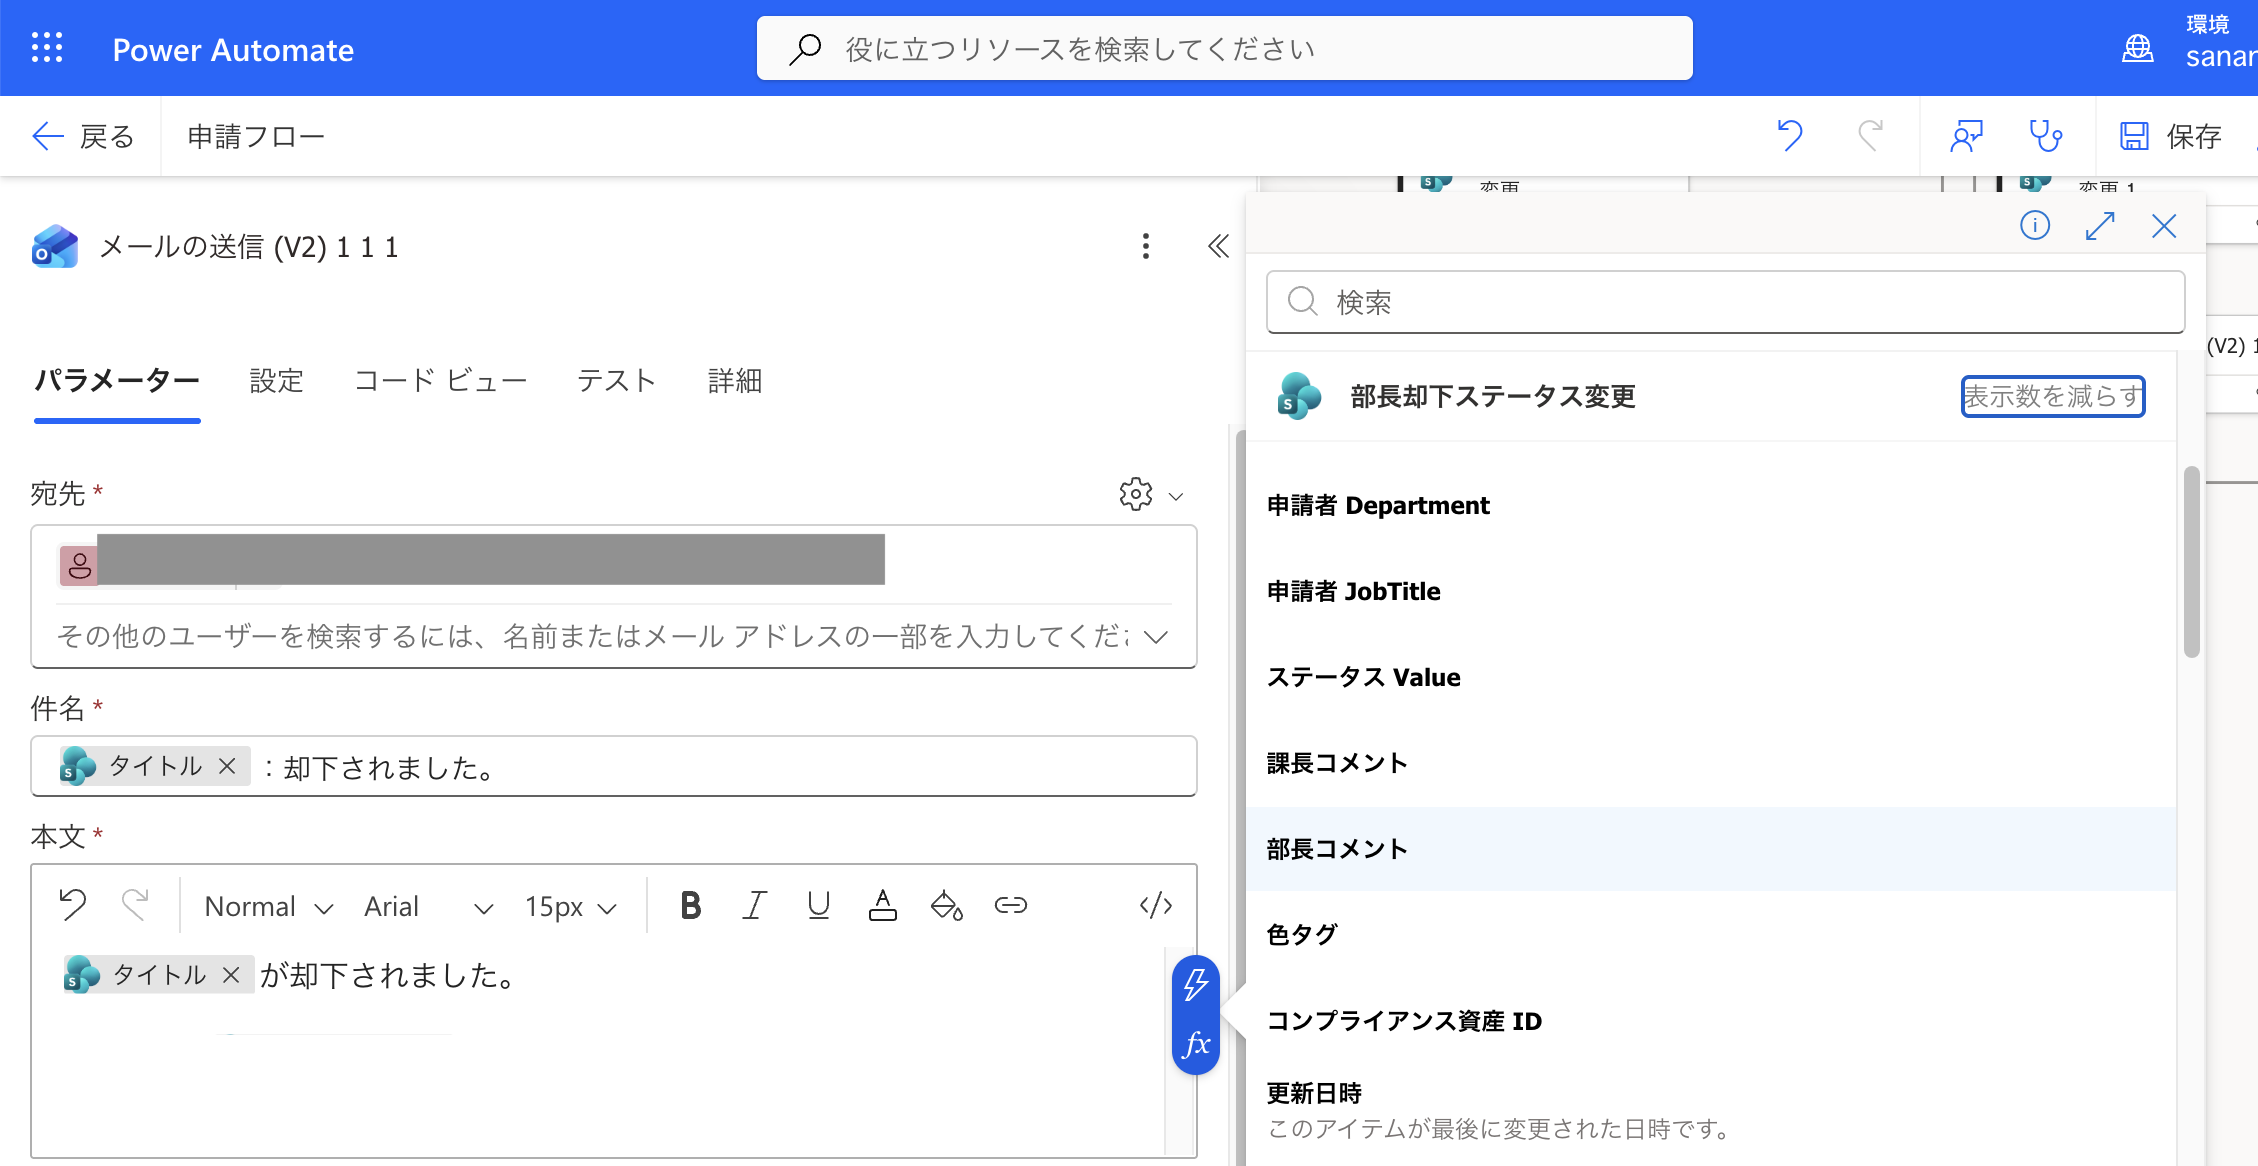Open the Normal paragraph style dropdown
Image resolution: width=2258 pixels, height=1166 pixels.
pyautogui.click(x=268, y=906)
